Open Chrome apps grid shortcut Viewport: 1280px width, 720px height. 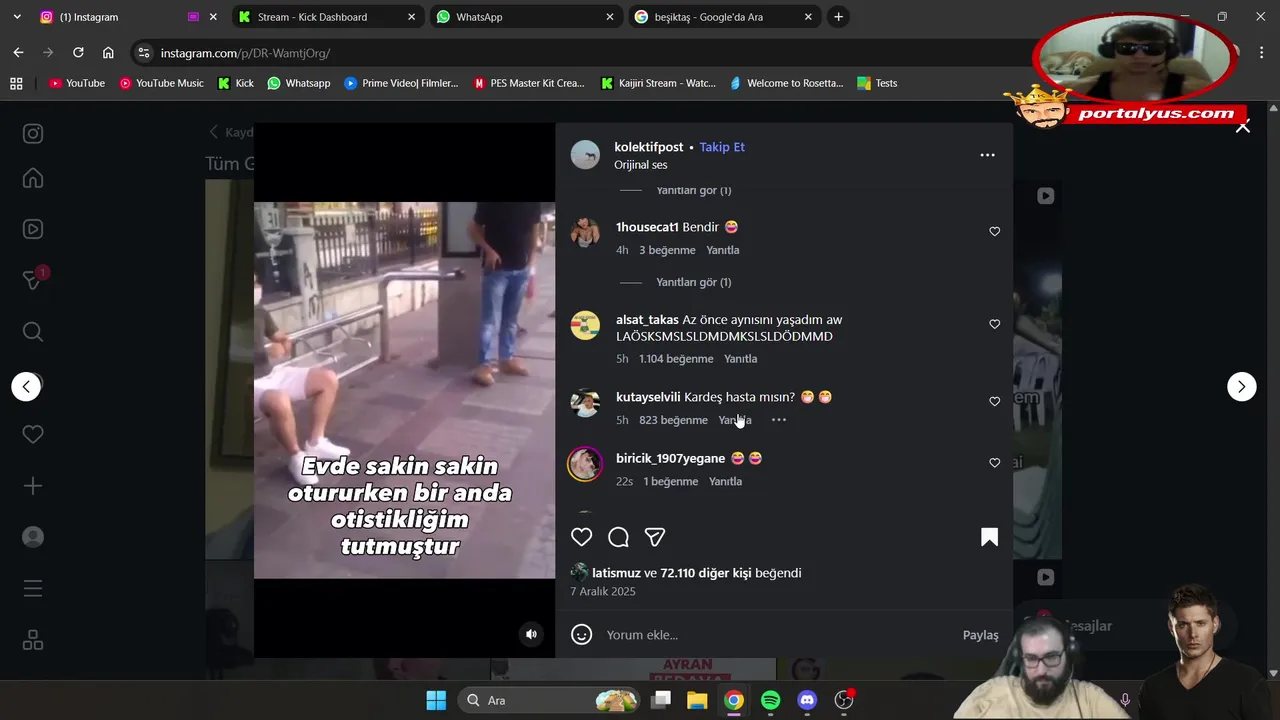click(x=16, y=83)
